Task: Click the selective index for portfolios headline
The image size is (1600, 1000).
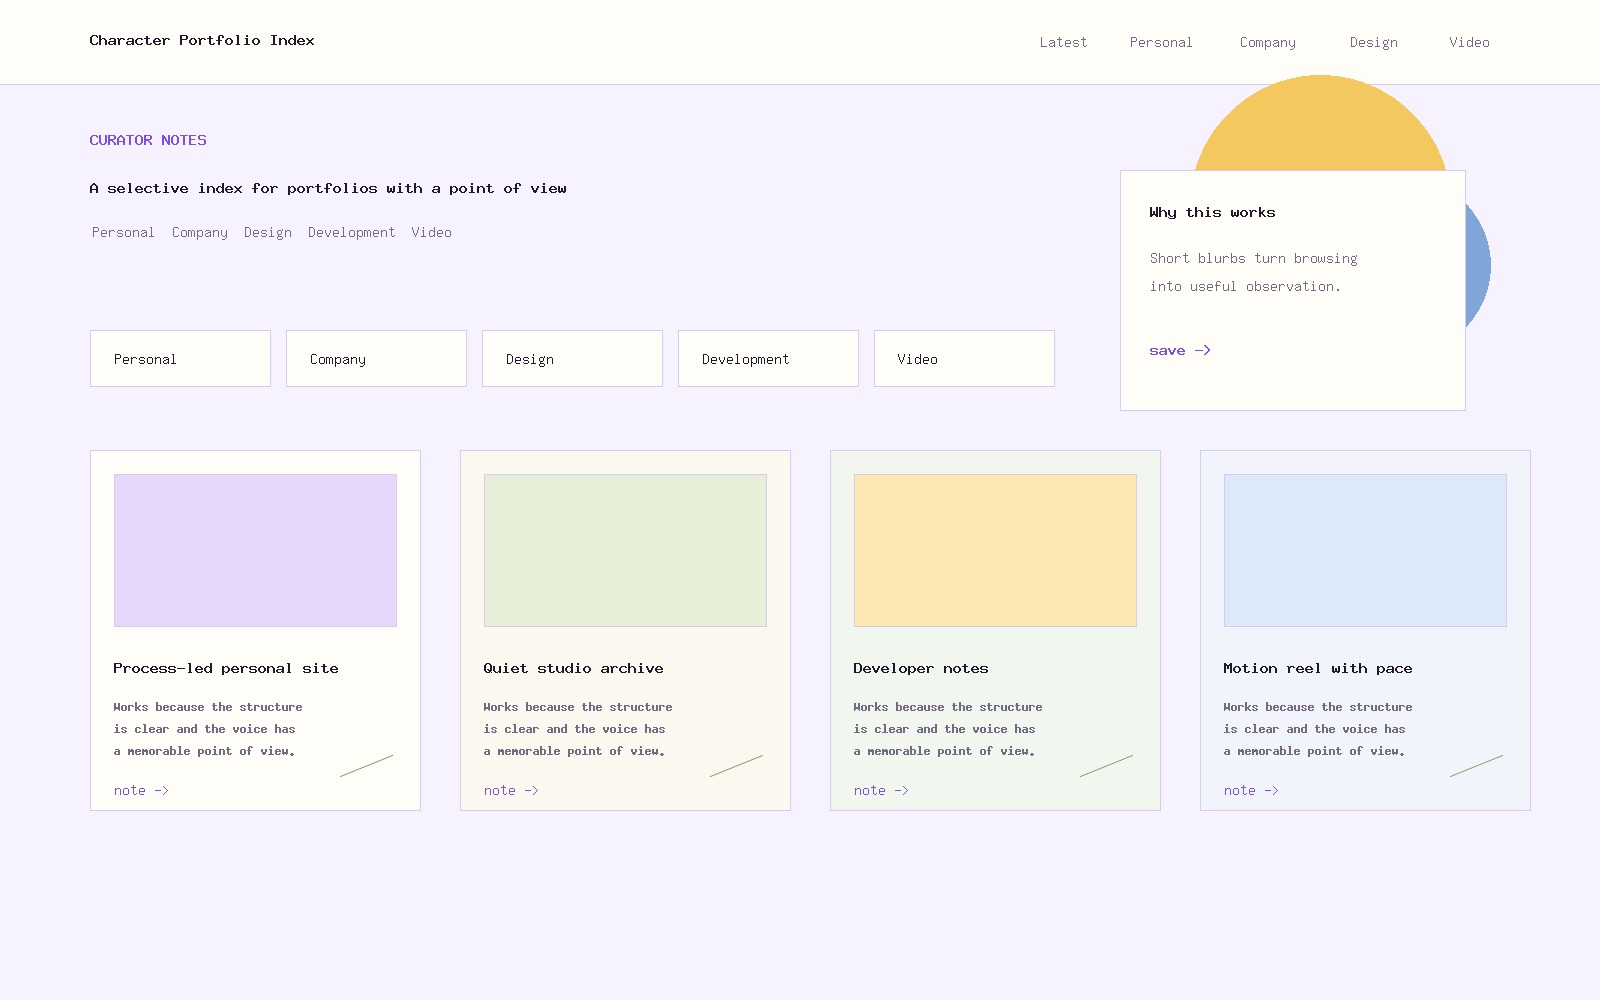Action: (328, 188)
